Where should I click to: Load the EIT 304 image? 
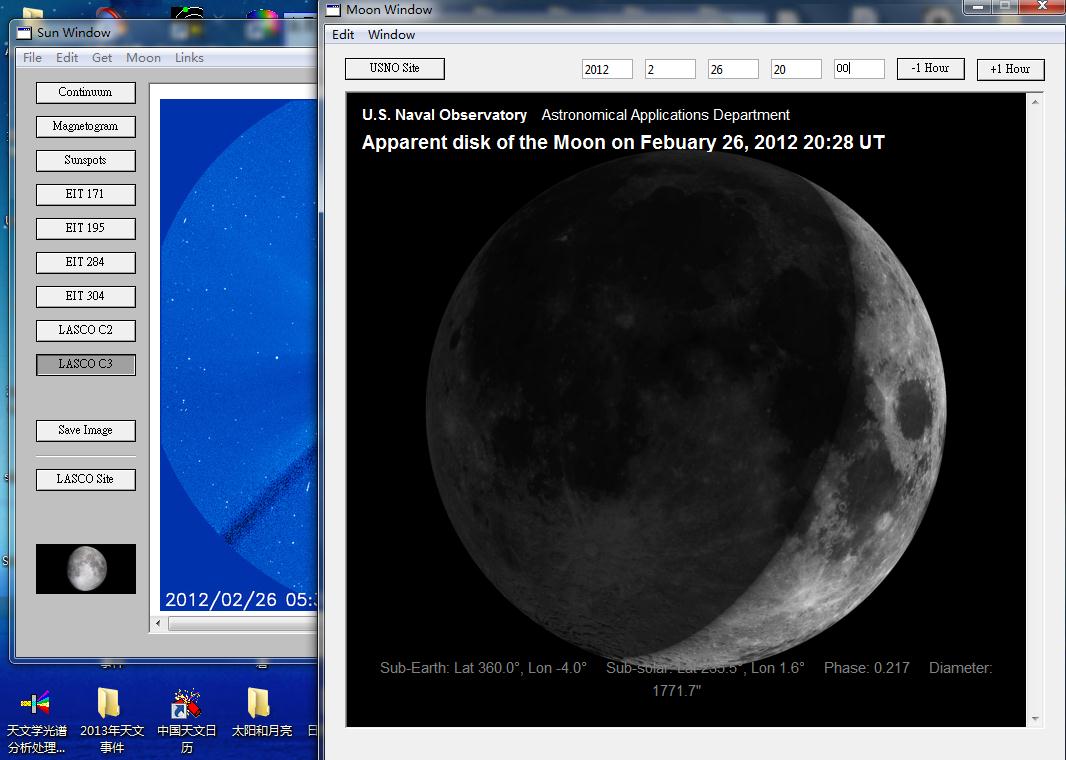click(86, 296)
